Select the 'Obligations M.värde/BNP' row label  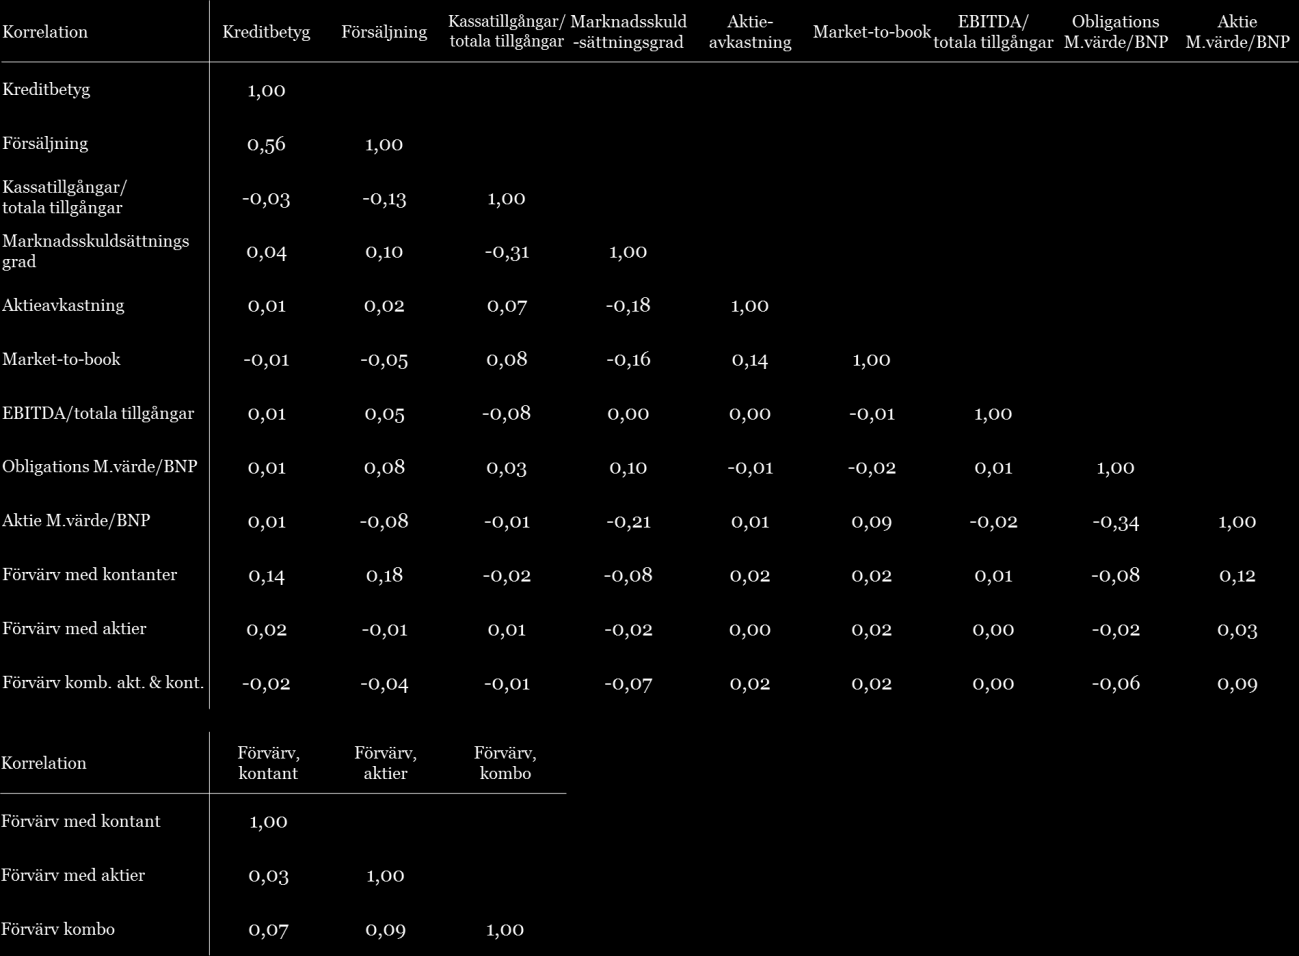tap(100, 467)
